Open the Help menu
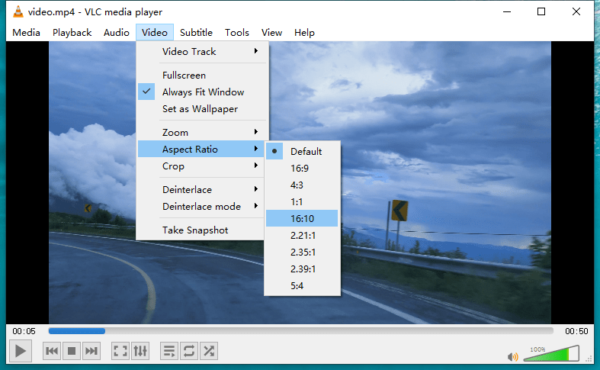Viewport: 600px width, 370px height. point(304,33)
